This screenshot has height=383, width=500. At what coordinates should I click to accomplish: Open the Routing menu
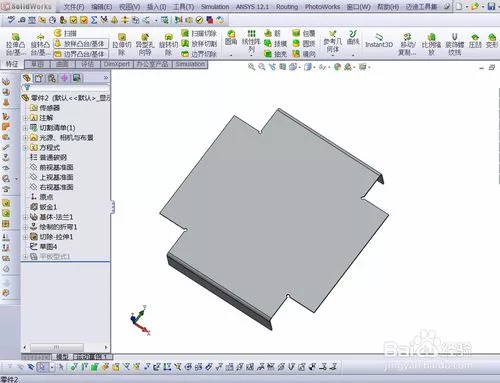[287, 7]
